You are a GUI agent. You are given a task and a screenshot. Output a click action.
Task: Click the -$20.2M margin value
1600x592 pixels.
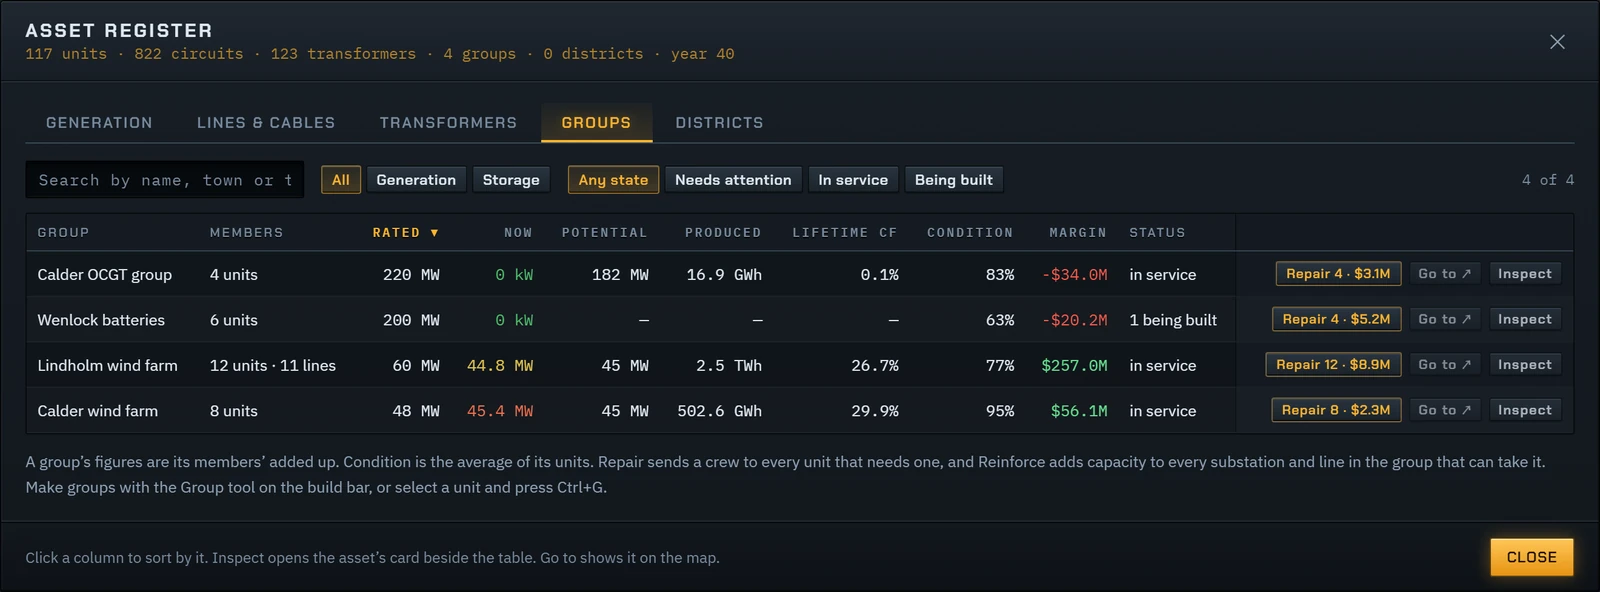[x=1075, y=320]
